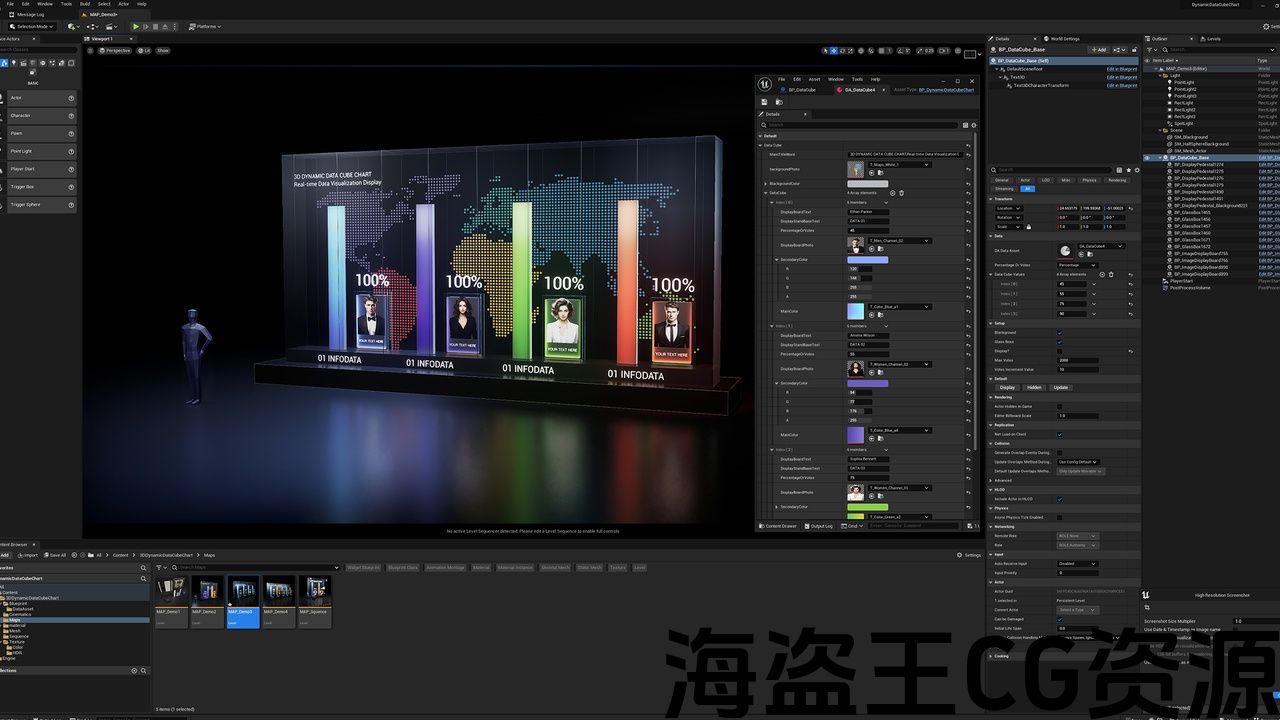This screenshot has width=1280, height=720.
Task: Reset MainTitleWord to default arrow
Action: [968, 154]
